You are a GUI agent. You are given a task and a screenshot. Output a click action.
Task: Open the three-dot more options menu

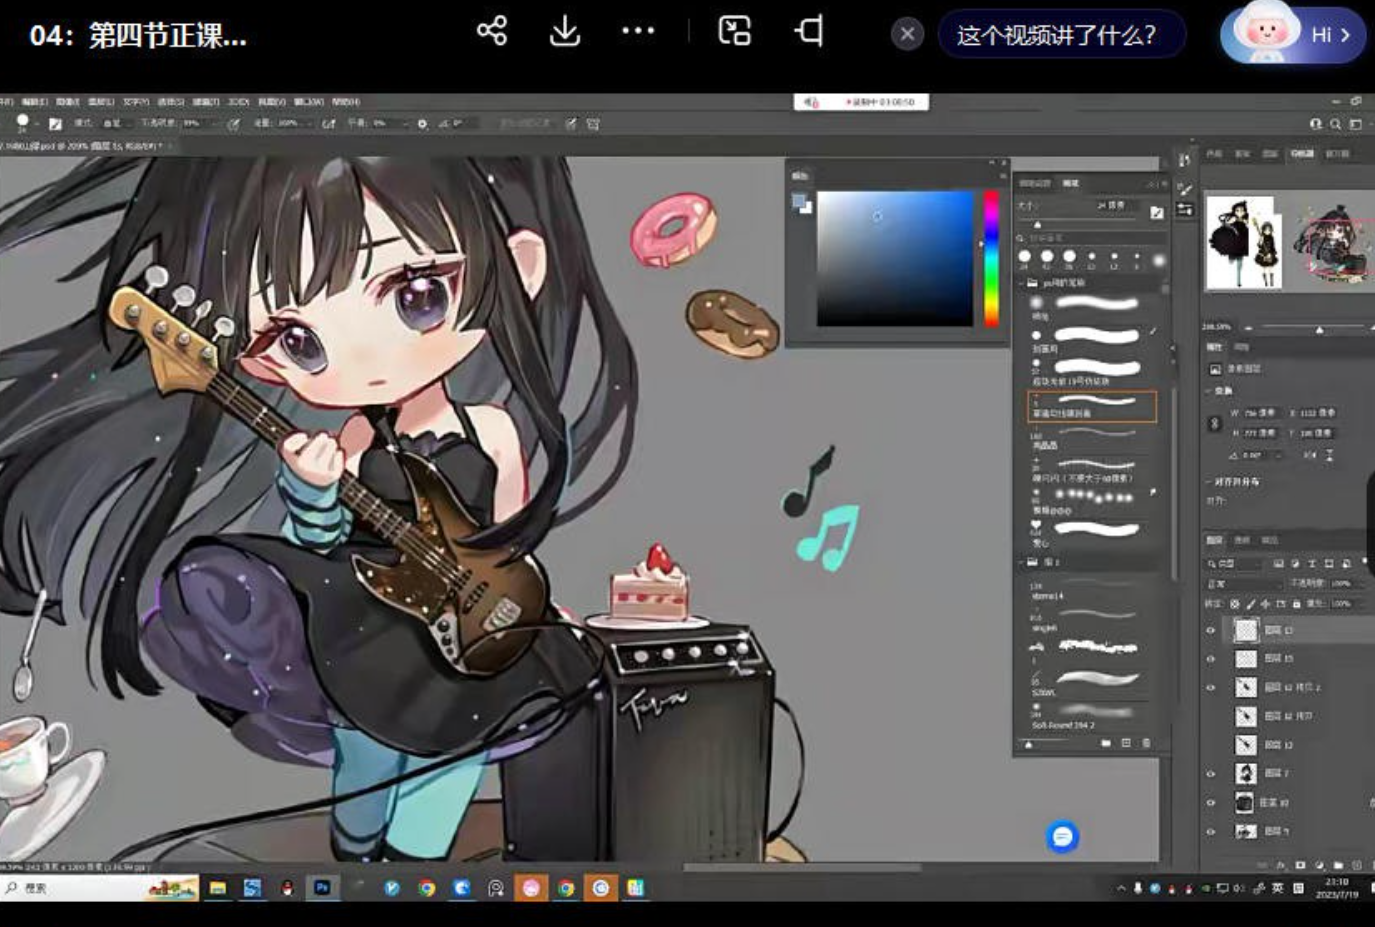pyautogui.click(x=638, y=31)
